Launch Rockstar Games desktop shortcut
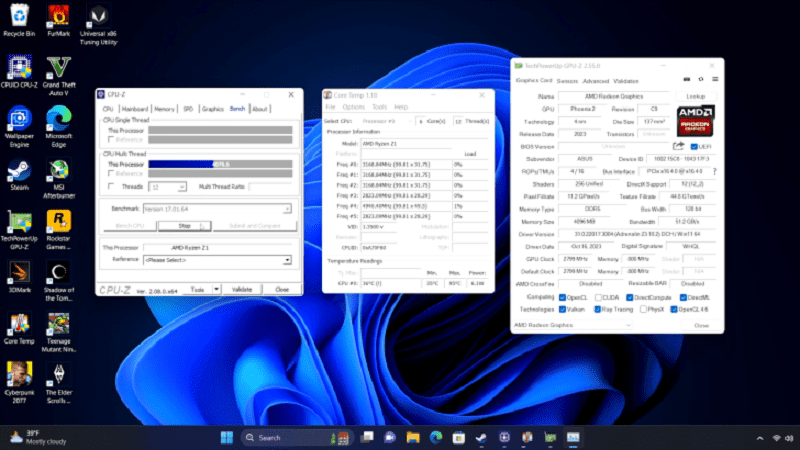Screen dimensions: 800x450 59,230
